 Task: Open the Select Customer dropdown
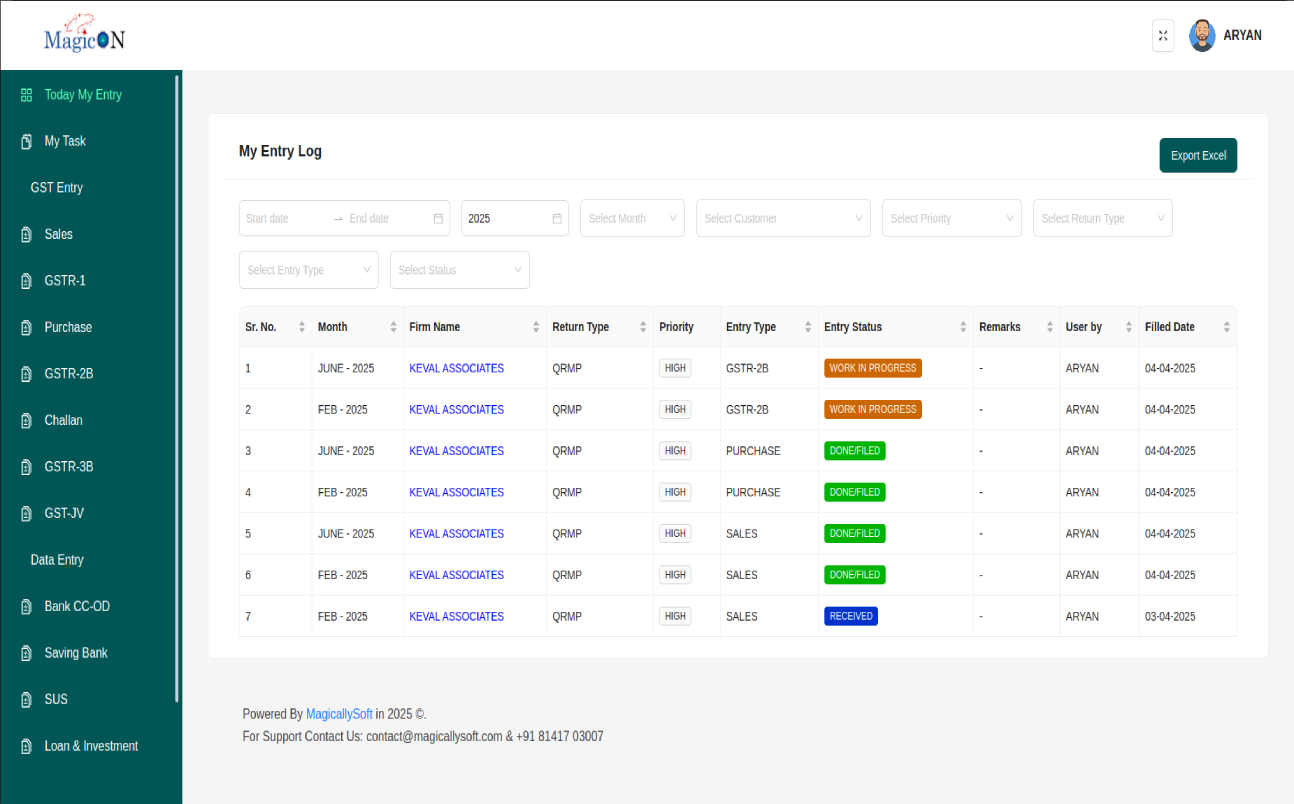pos(783,218)
